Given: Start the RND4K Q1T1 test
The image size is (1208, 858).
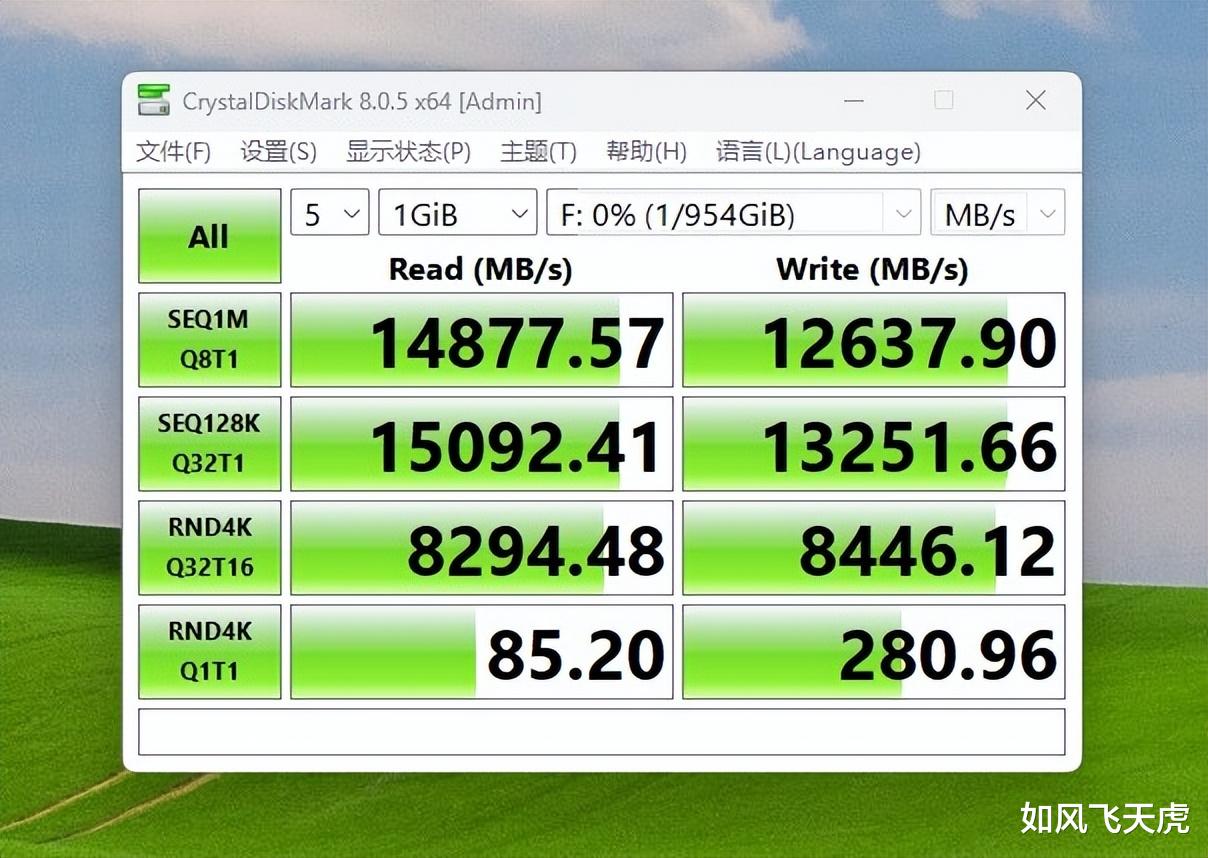Looking at the screenshot, I should pos(209,652).
